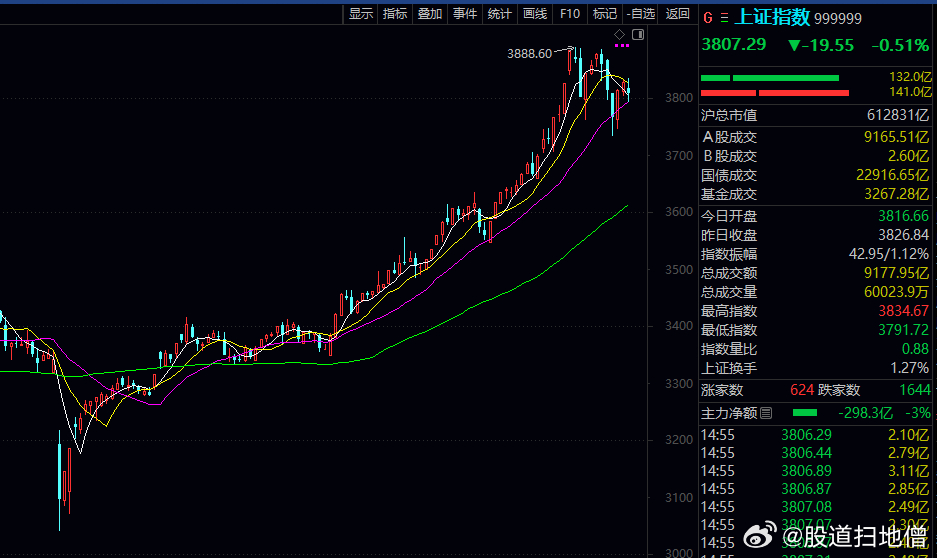This screenshot has height=558, width=937.
Task: Open the 指标 indicators menu
Action: (x=395, y=14)
